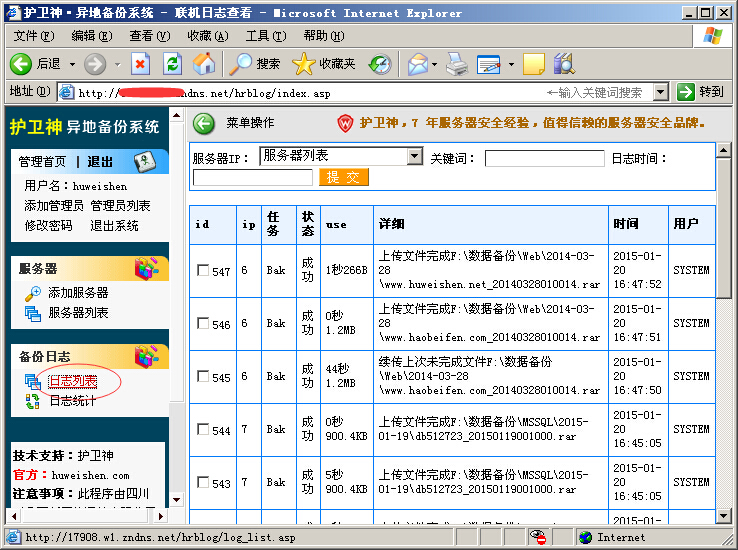Open the 工具(T) menu

click(266, 36)
